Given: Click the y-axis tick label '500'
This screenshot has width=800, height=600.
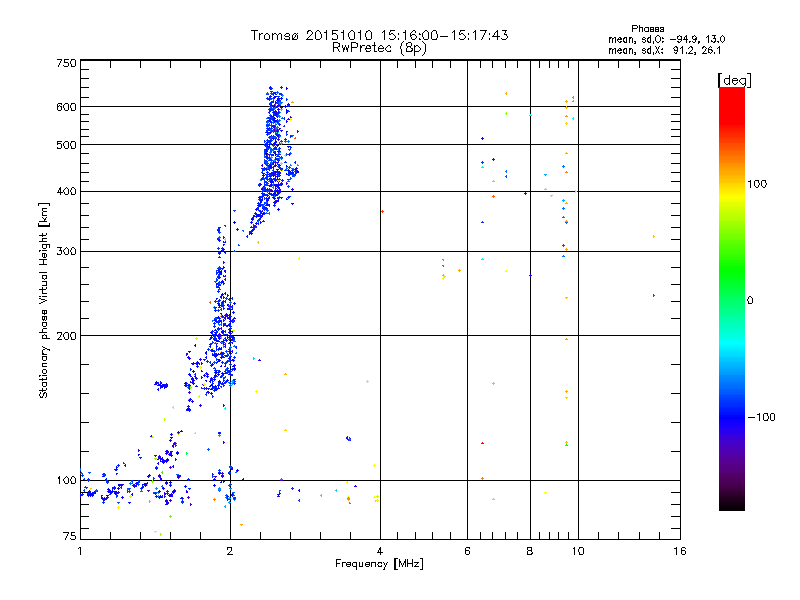Looking at the screenshot, I should (x=66, y=145).
